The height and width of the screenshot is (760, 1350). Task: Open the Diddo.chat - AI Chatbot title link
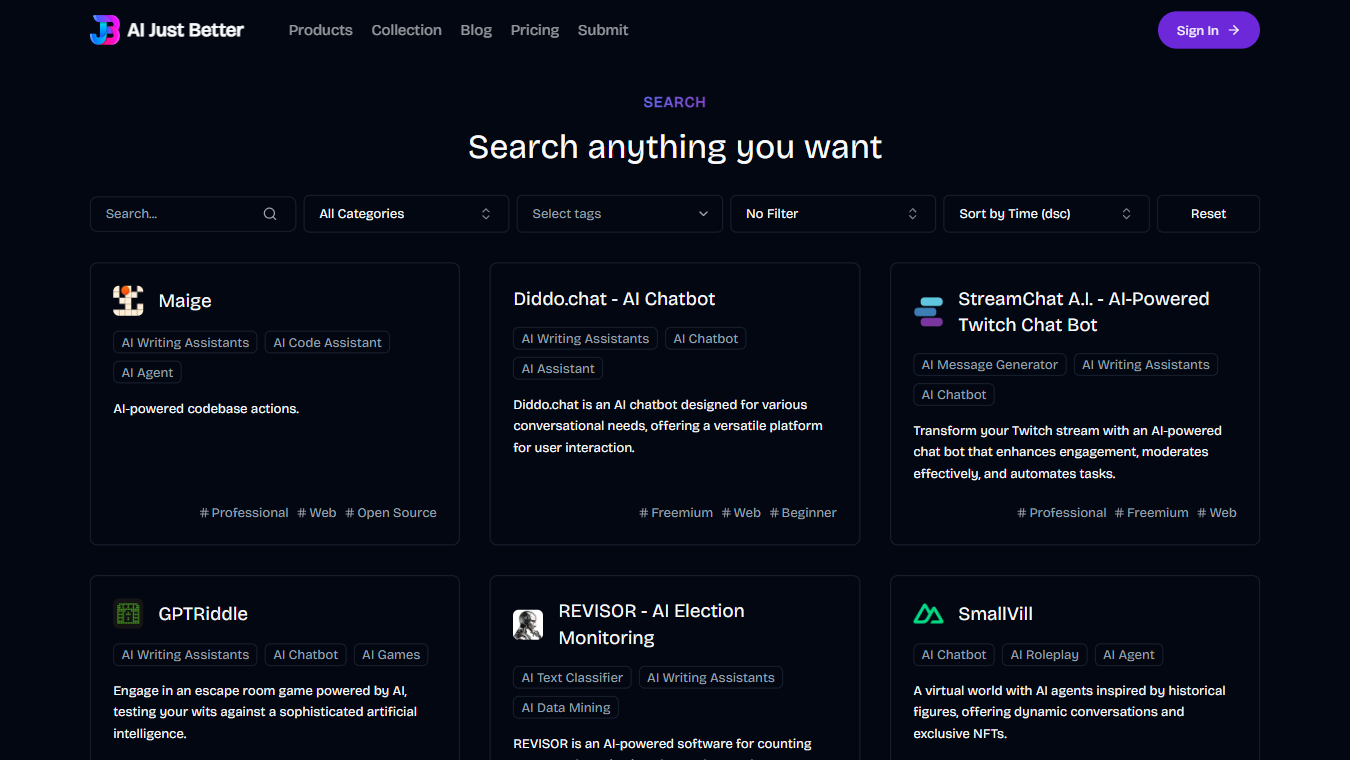coord(614,298)
